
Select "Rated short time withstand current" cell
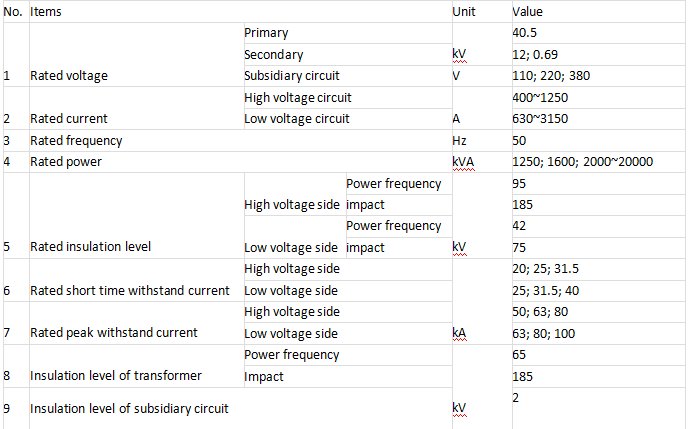pyautogui.click(x=129, y=290)
